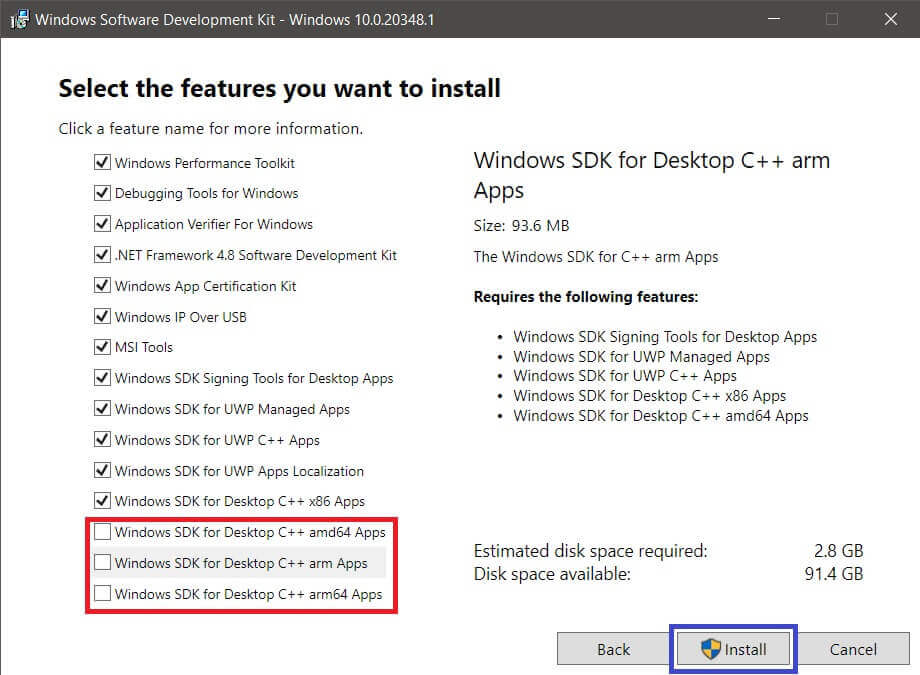Uncheck .NET Framework 4.8 Software Development Kit

point(102,255)
